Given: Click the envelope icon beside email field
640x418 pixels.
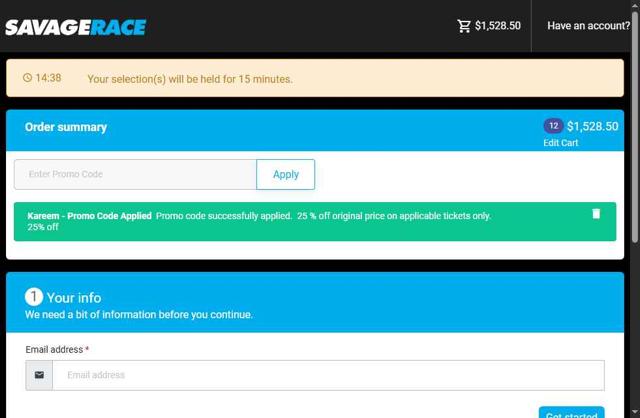Looking at the screenshot, I should click(x=39, y=375).
